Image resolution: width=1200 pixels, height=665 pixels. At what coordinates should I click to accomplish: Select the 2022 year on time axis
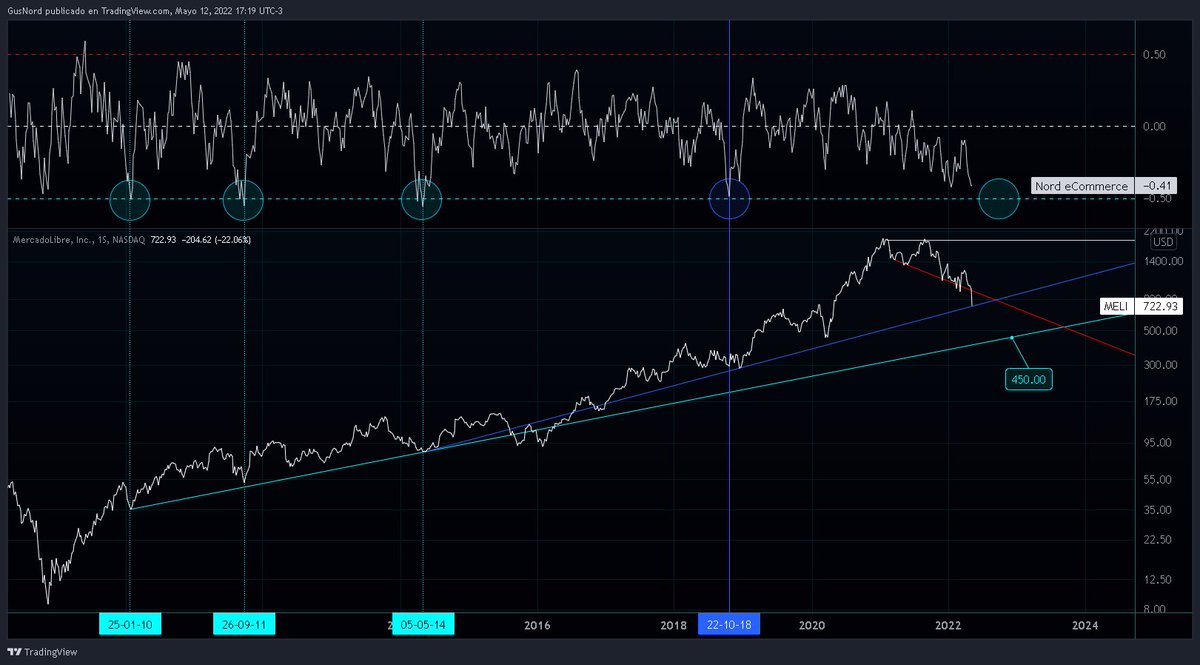[x=948, y=625]
